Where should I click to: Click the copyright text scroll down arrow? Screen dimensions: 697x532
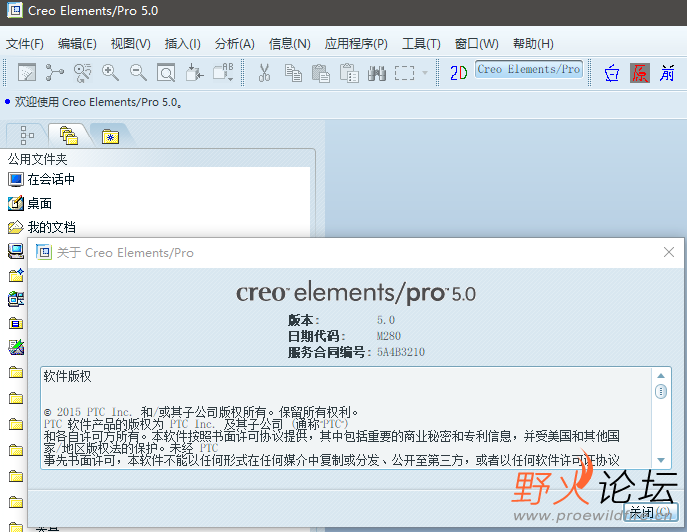pyautogui.click(x=661, y=460)
